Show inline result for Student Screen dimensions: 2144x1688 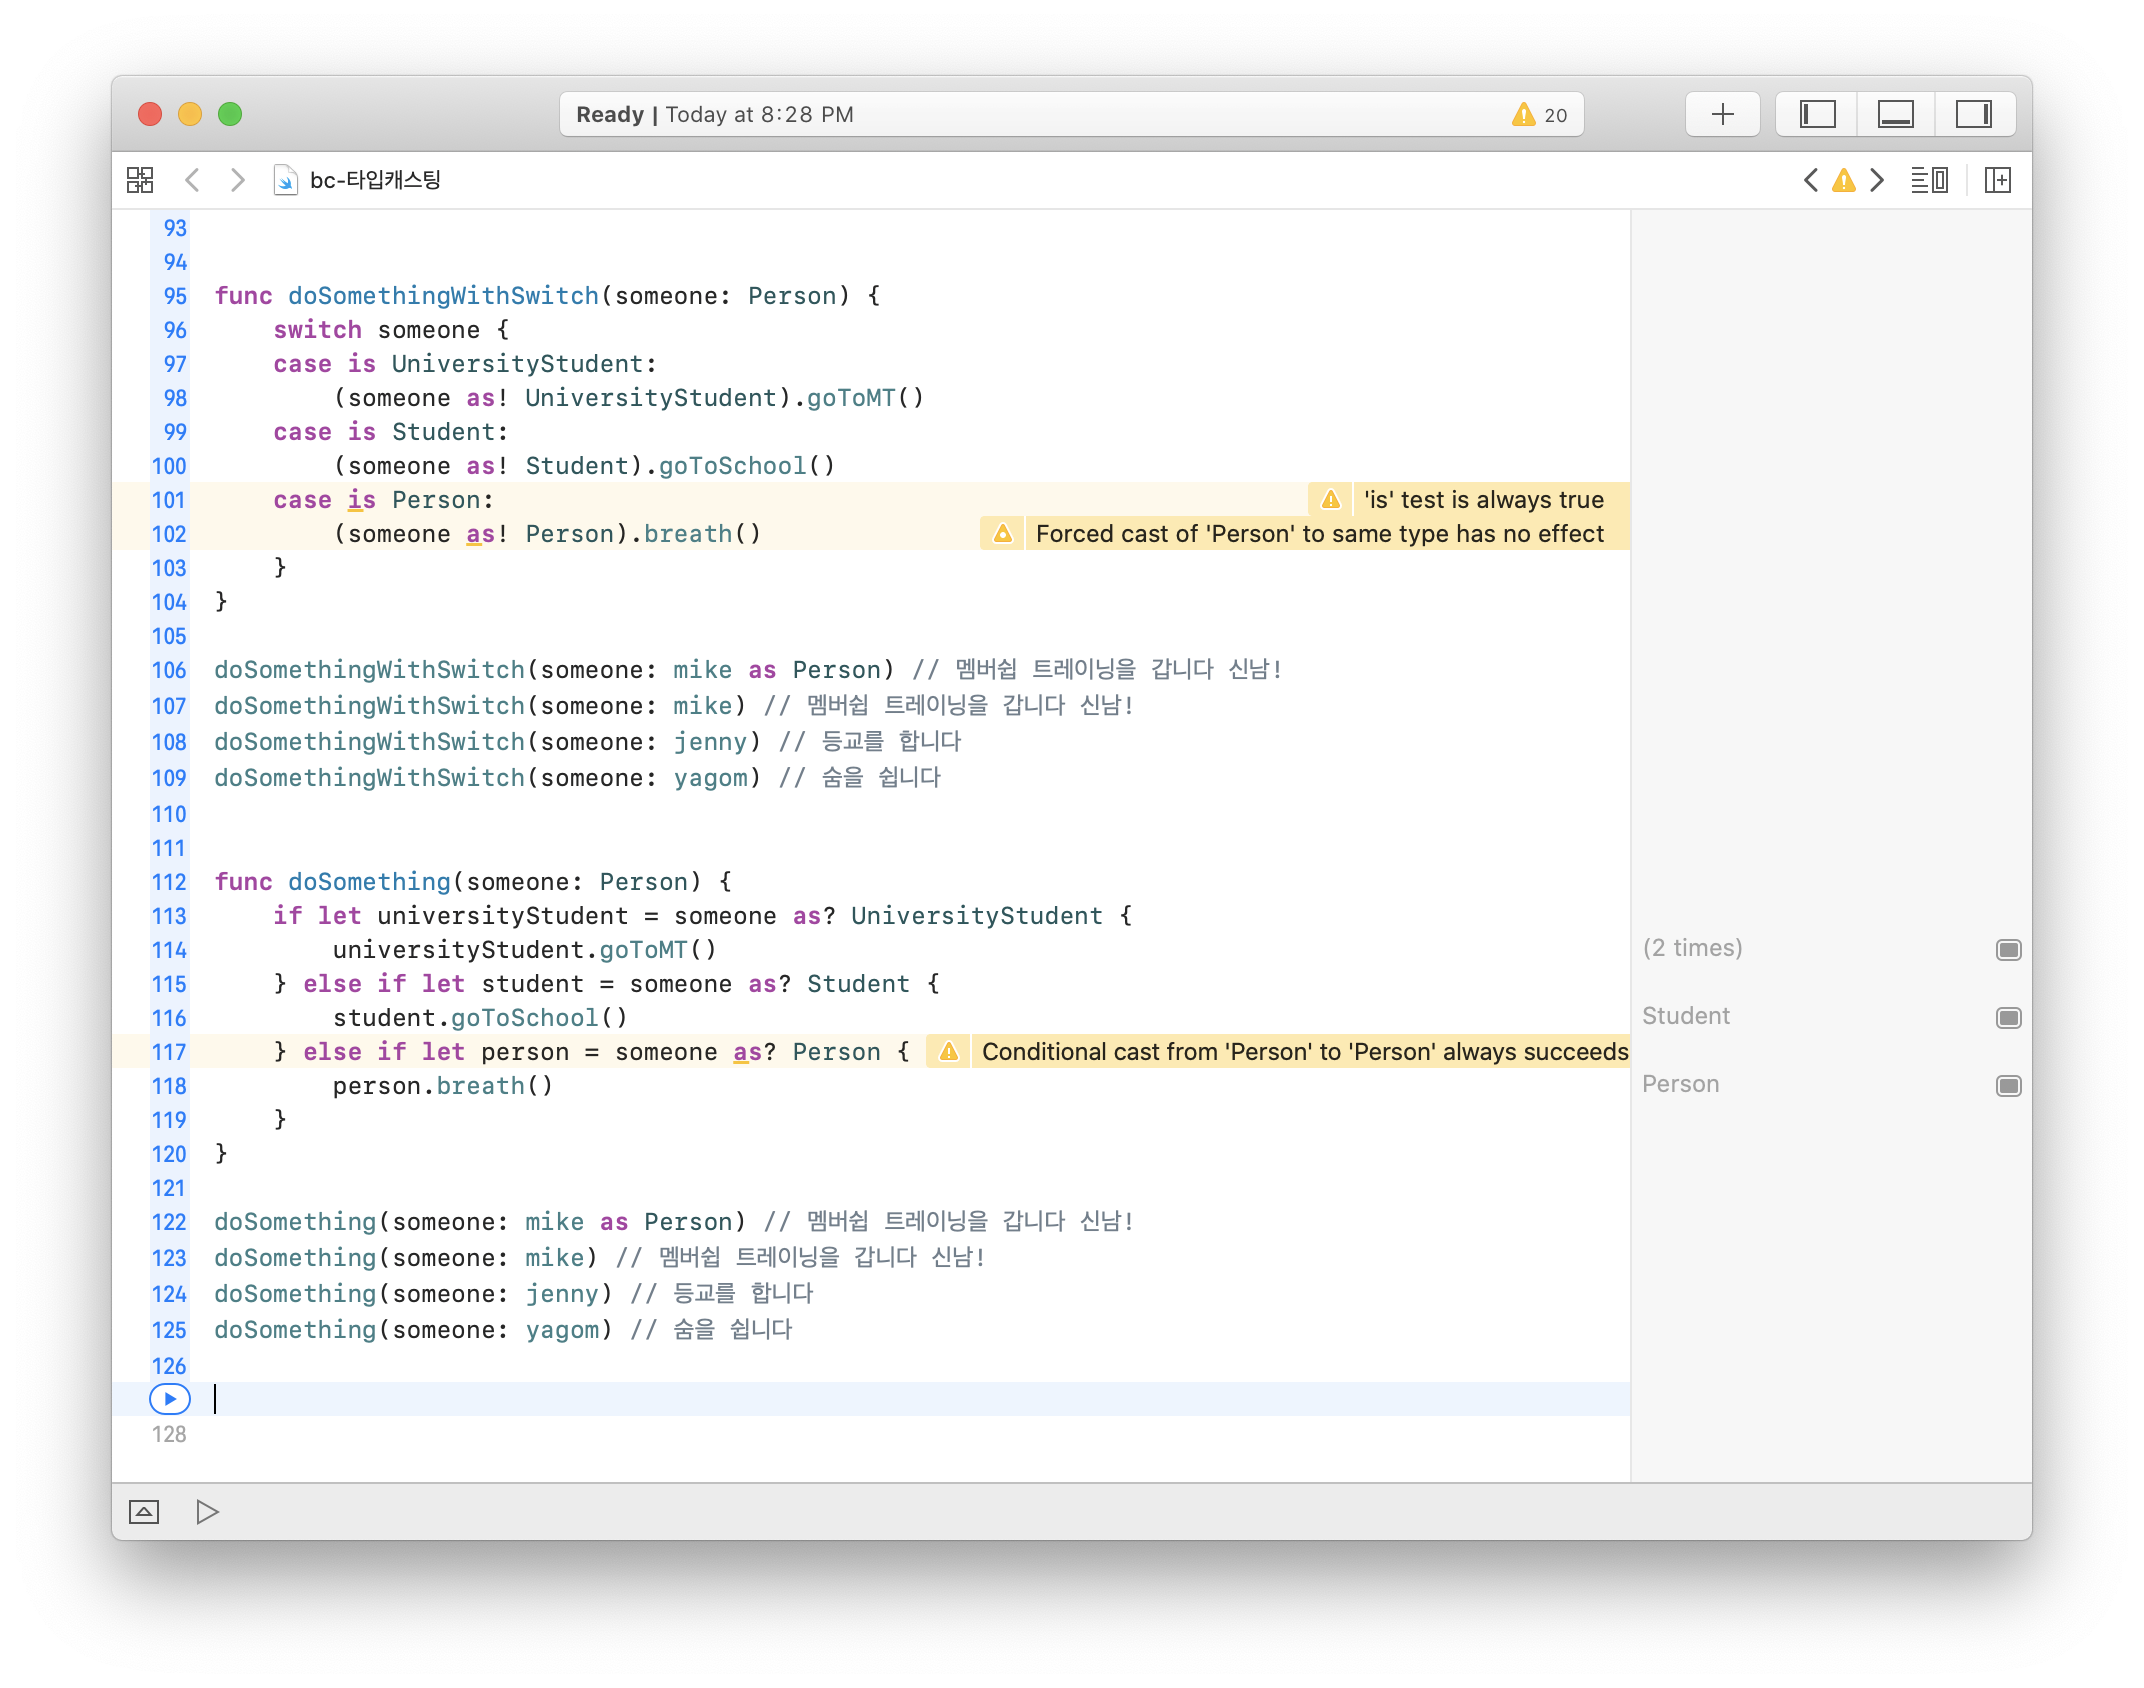(x=2008, y=1018)
